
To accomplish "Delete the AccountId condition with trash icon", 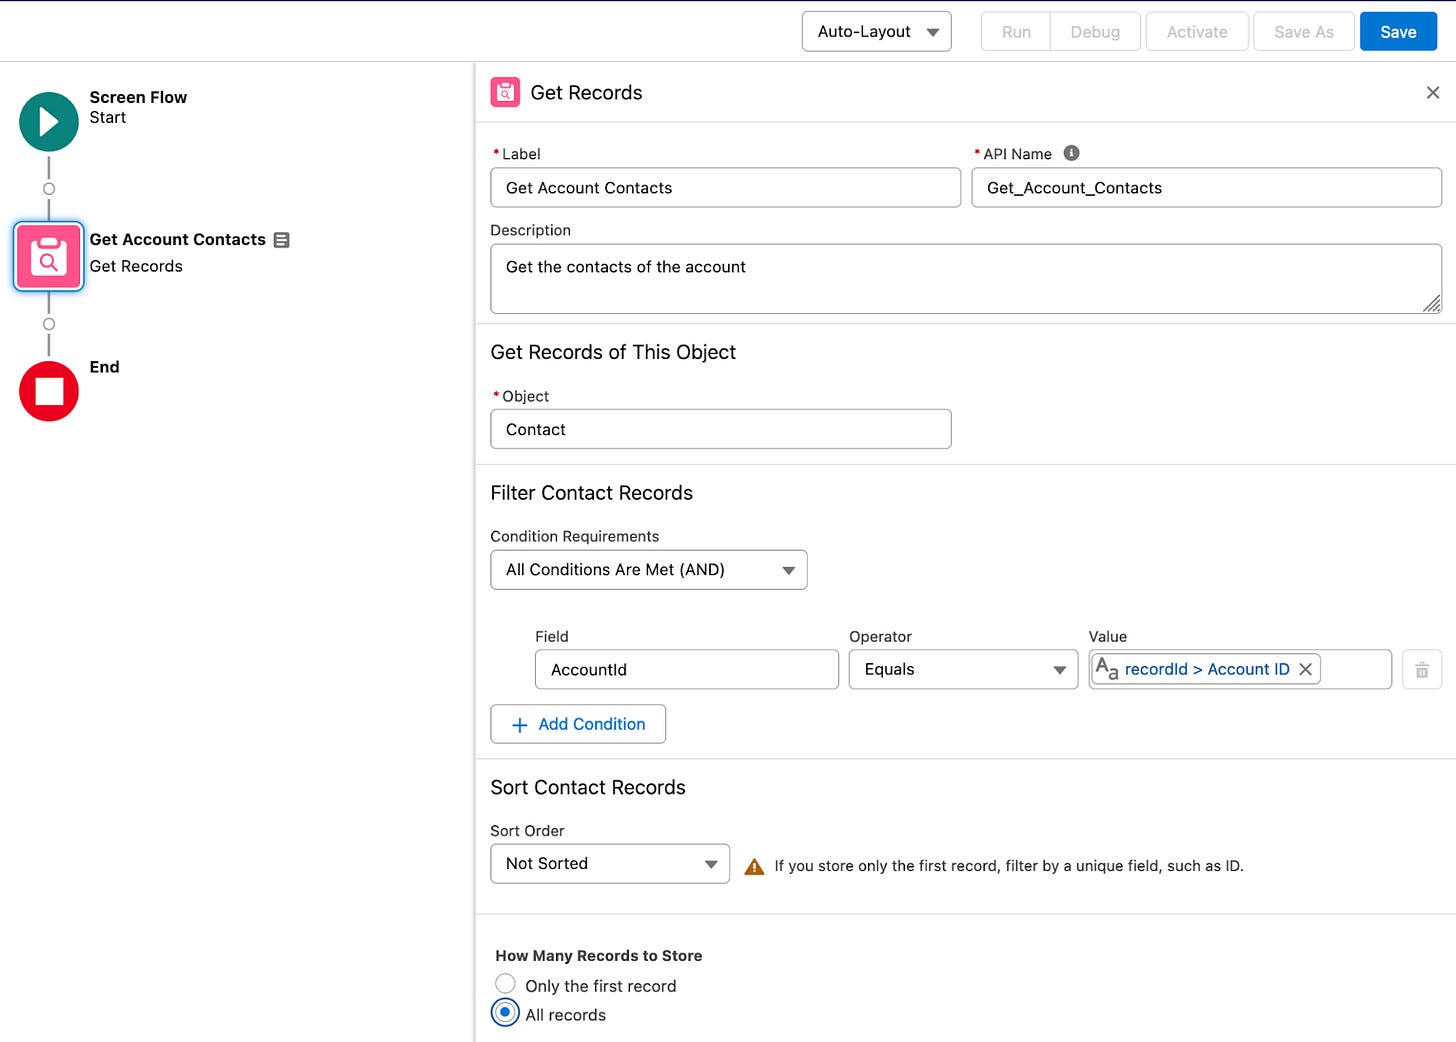I will click(1421, 670).
